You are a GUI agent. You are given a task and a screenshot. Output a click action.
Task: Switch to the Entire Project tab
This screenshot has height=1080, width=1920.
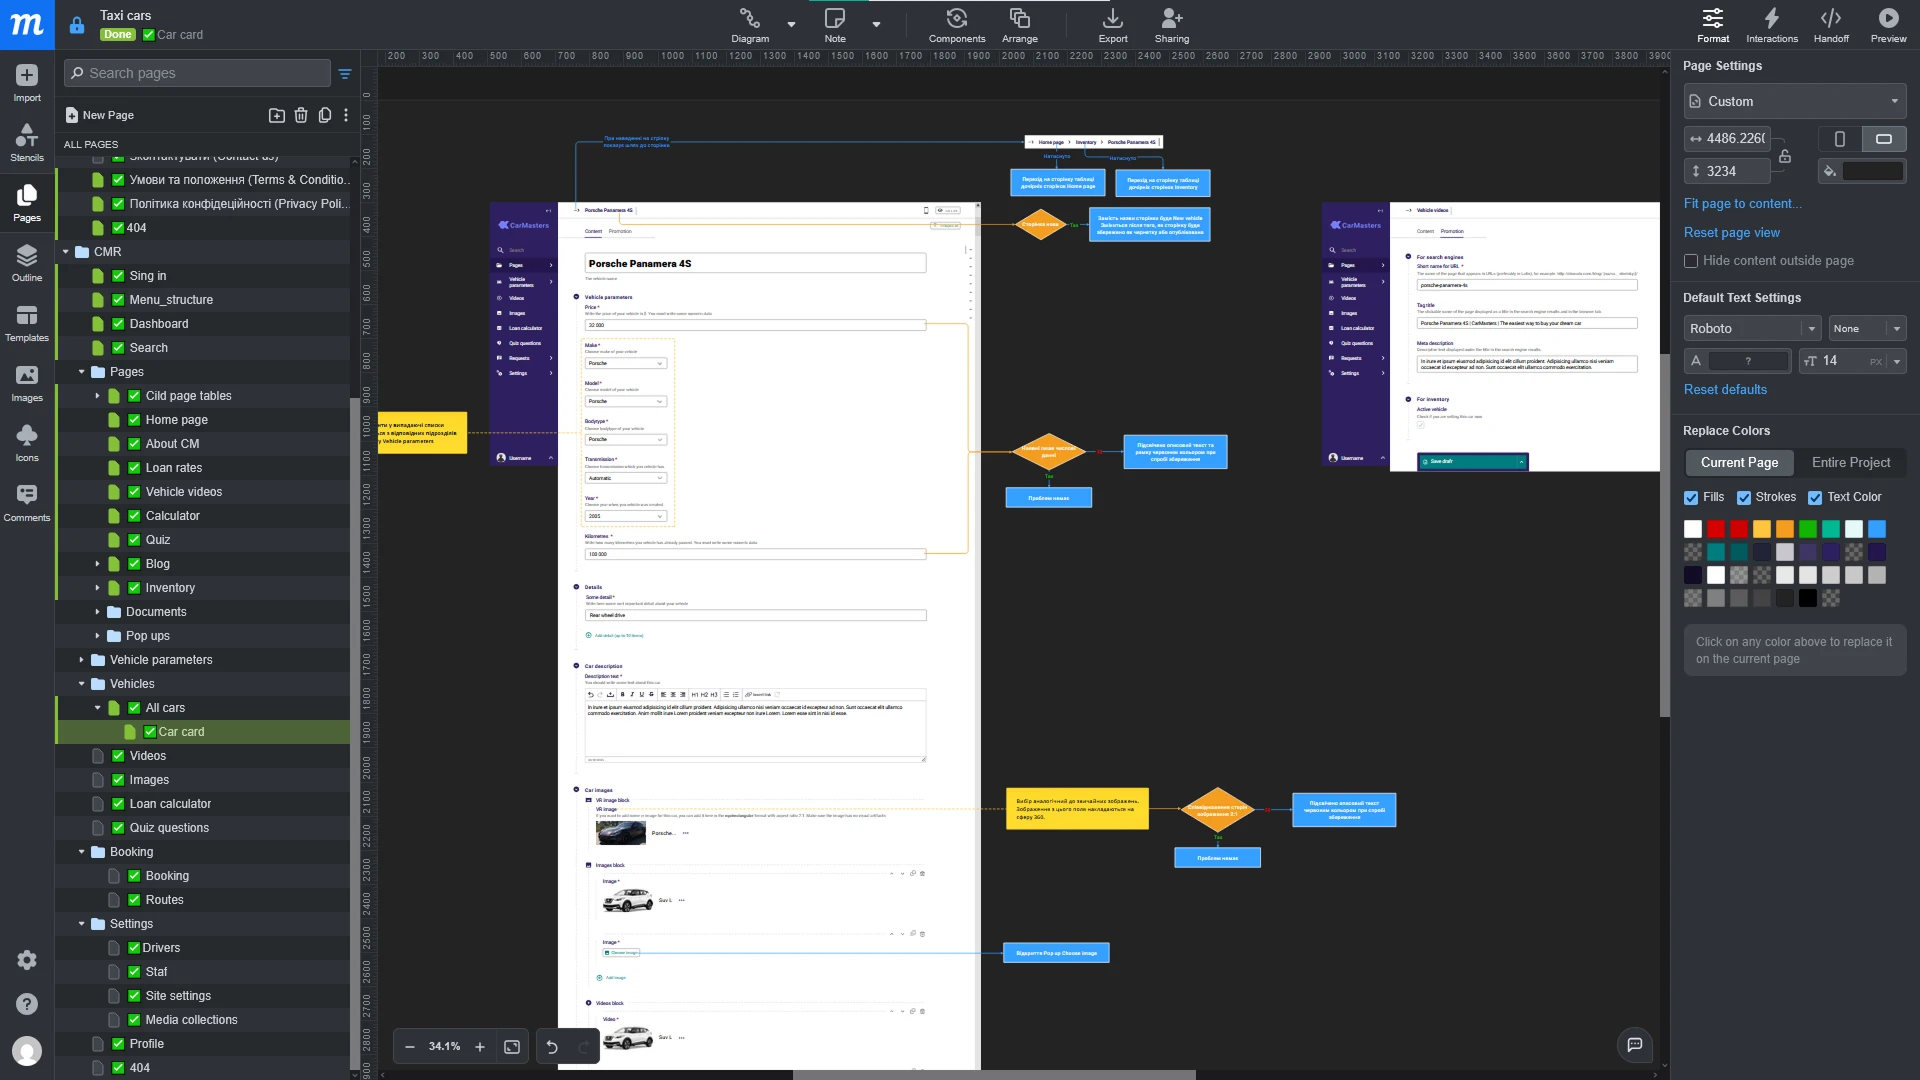pos(1851,462)
